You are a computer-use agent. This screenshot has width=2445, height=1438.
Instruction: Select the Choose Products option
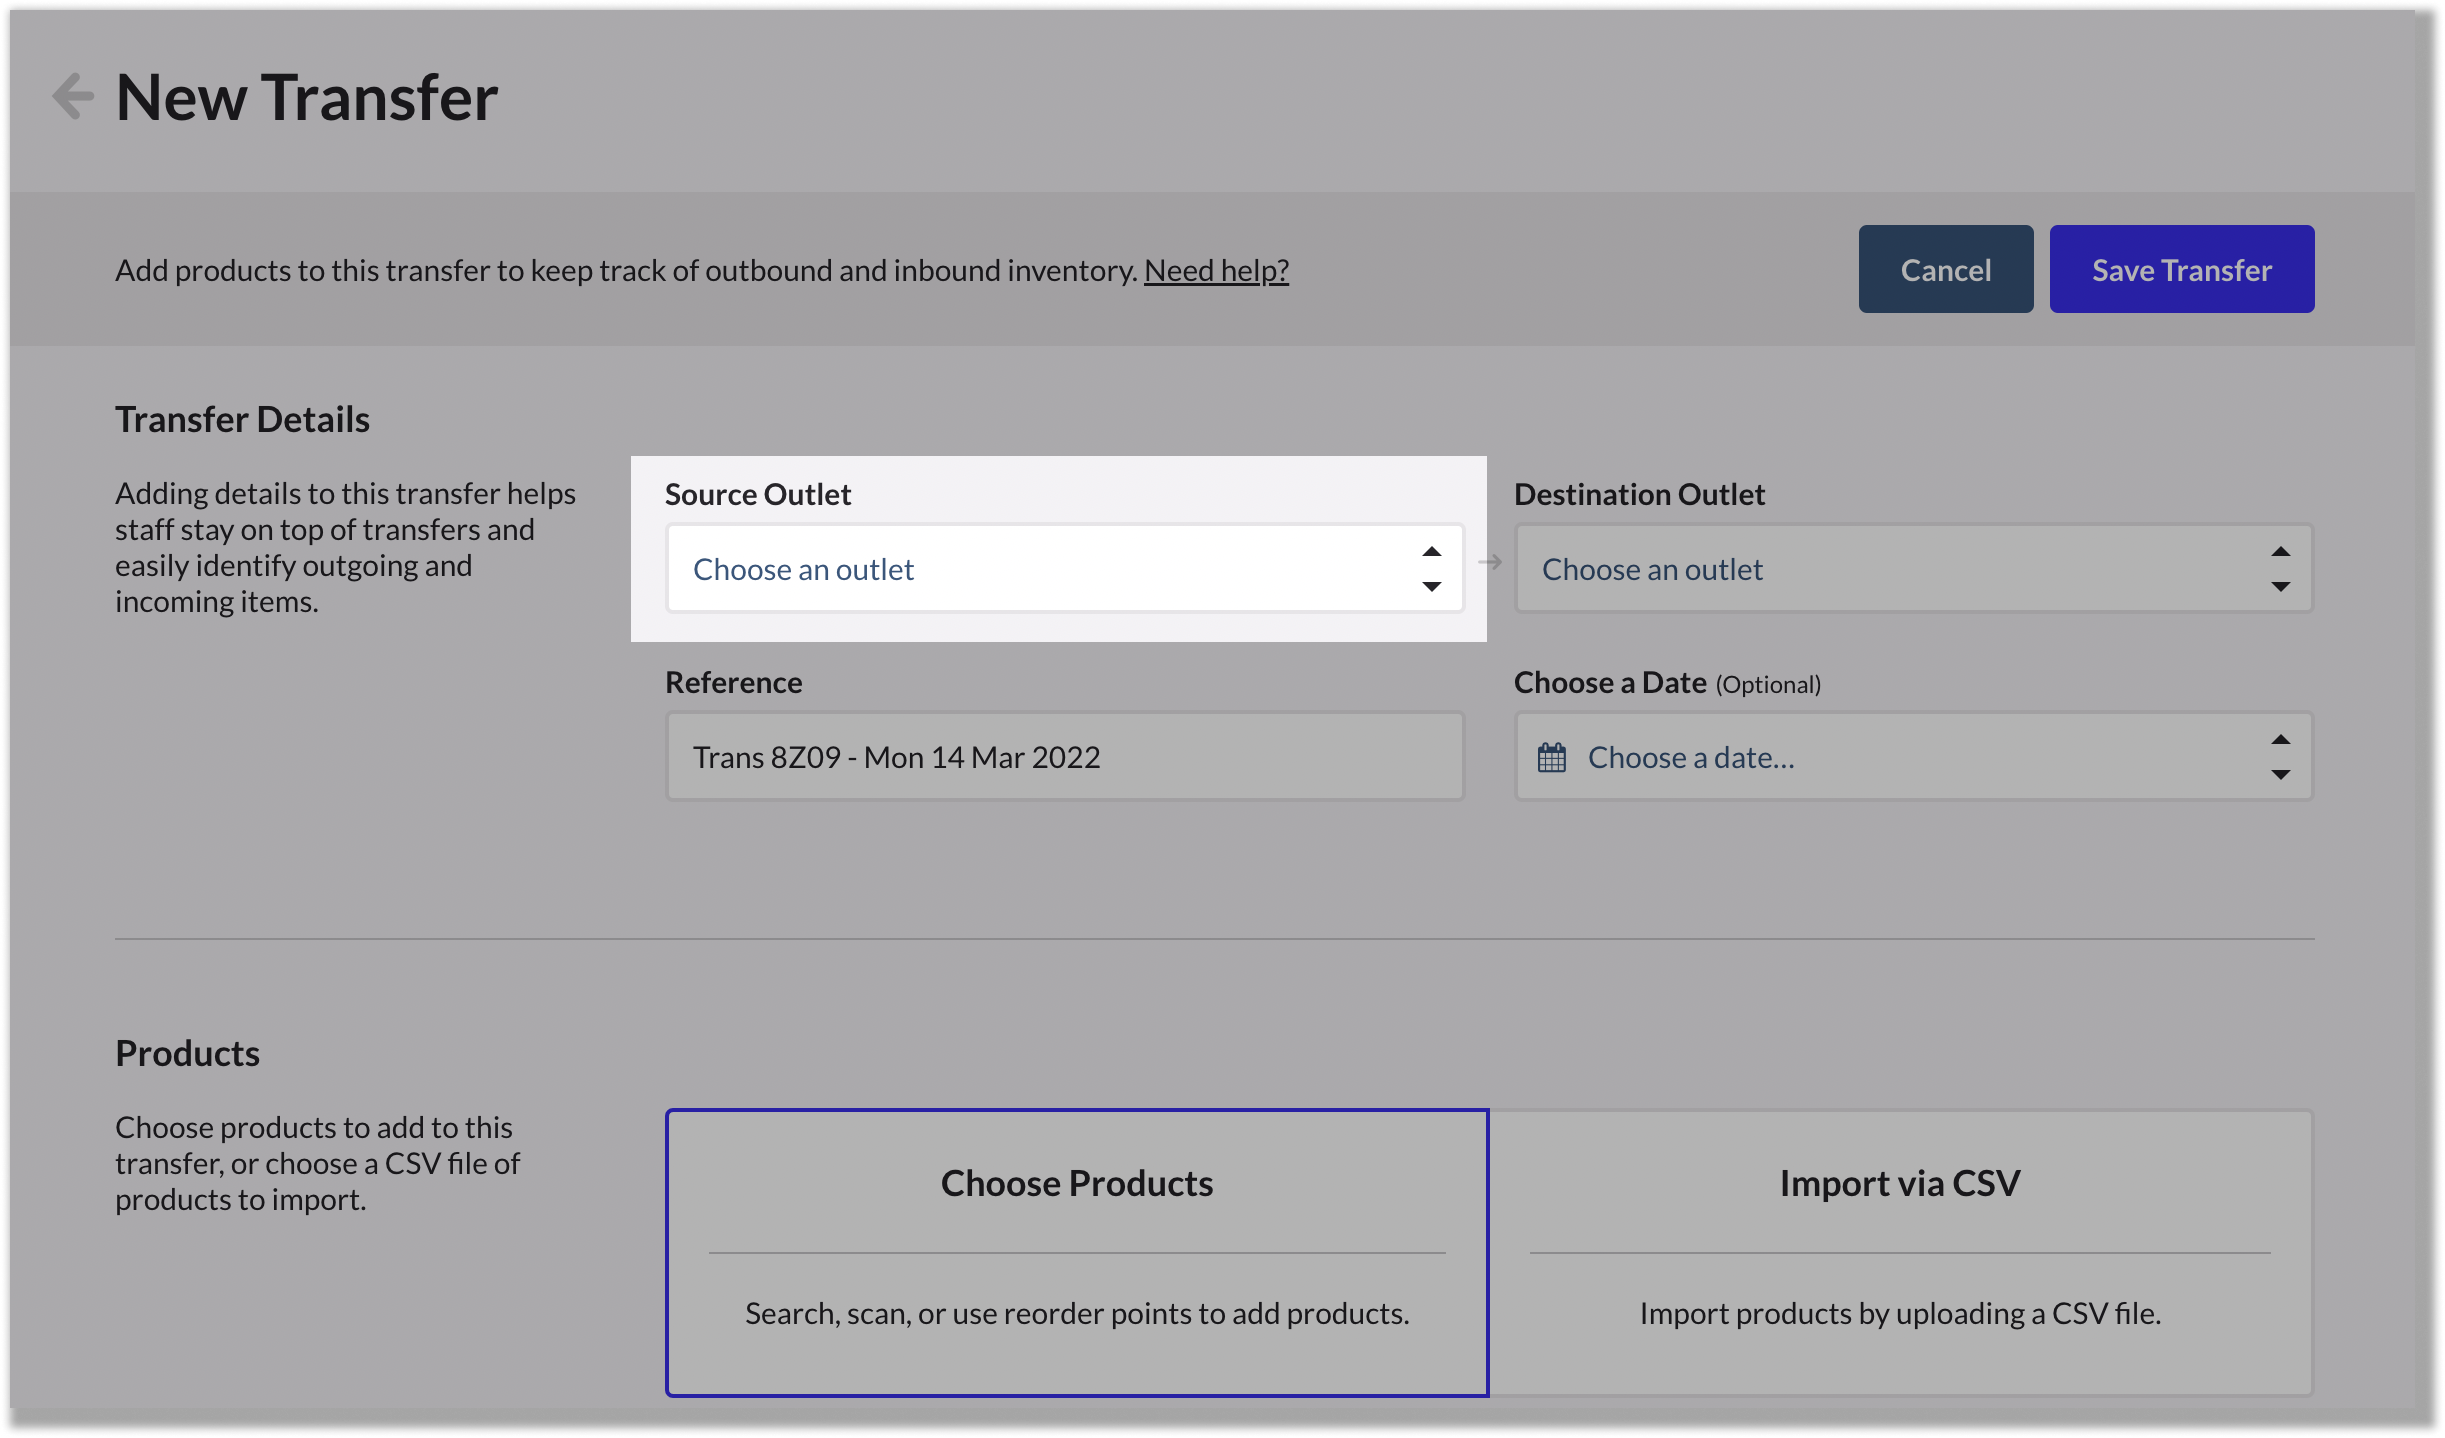tap(1076, 1252)
